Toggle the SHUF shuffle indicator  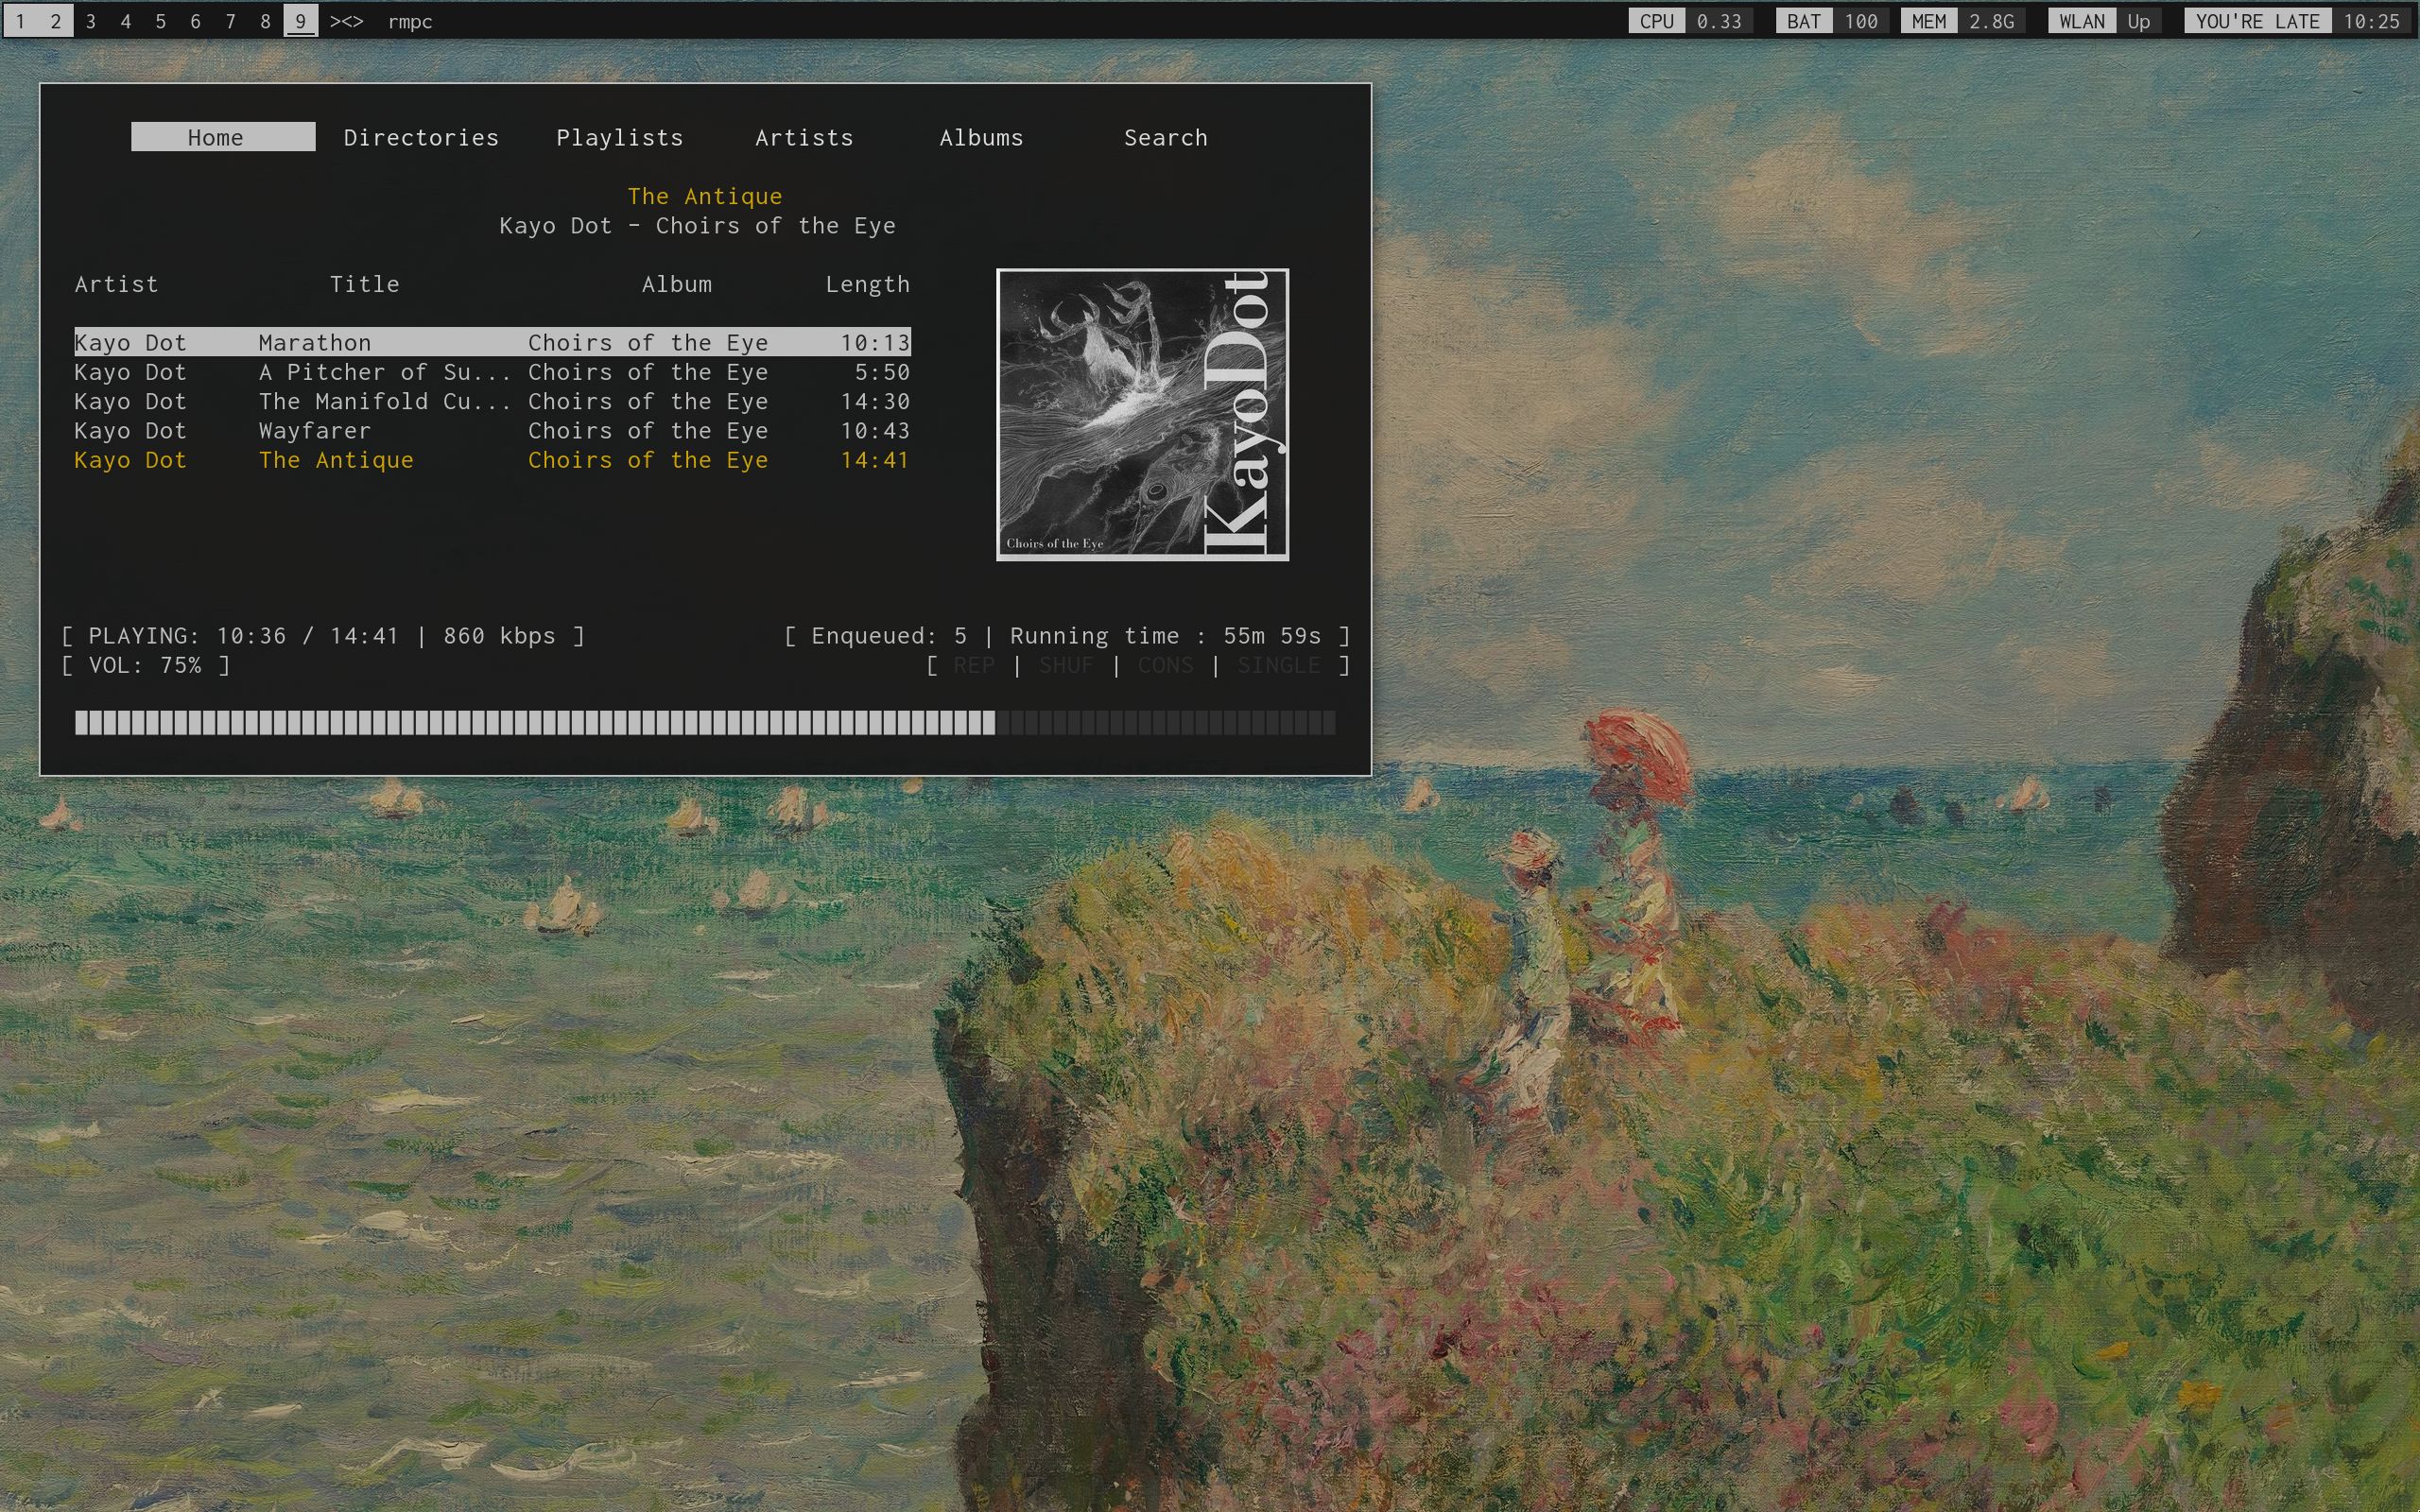click(1066, 665)
